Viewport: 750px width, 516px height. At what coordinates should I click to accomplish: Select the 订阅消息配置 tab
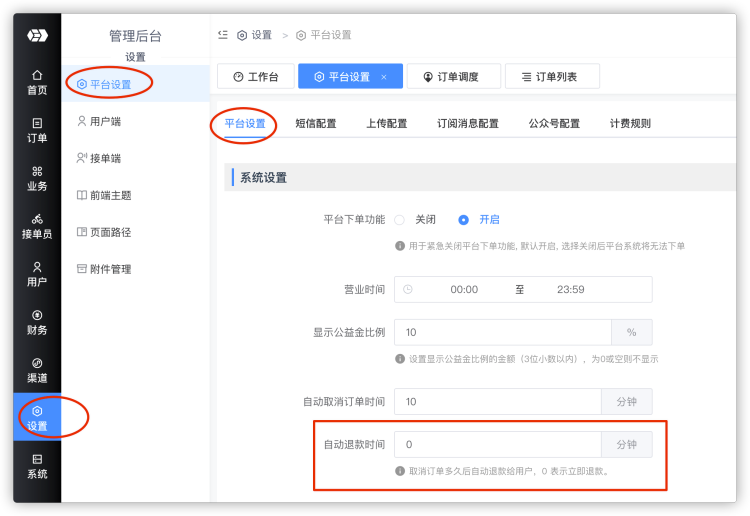coord(468,123)
